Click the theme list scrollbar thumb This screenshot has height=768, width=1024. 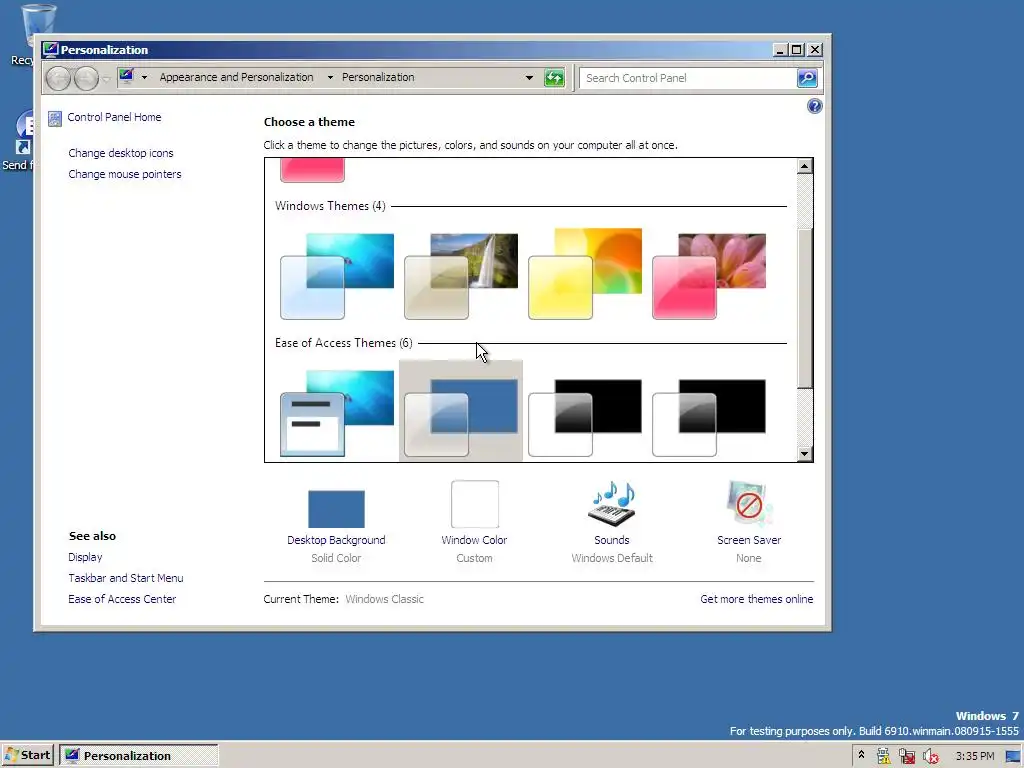(x=805, y=308)
